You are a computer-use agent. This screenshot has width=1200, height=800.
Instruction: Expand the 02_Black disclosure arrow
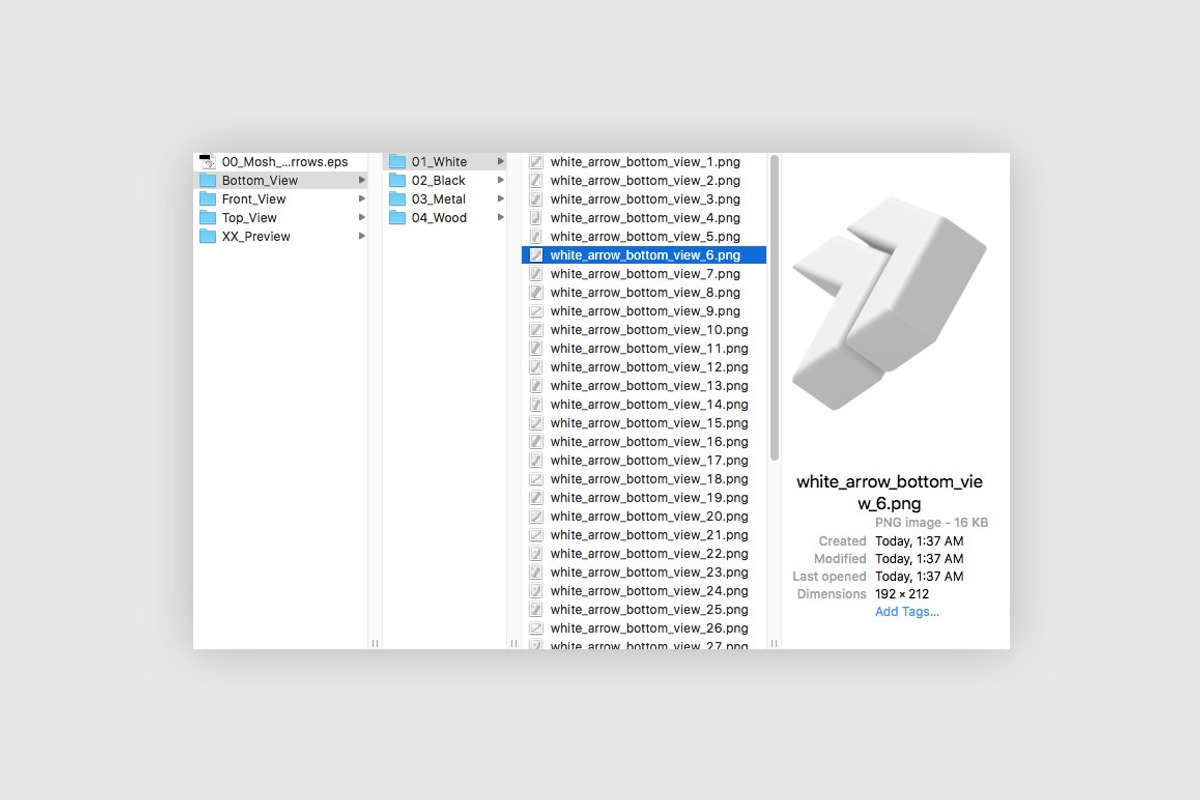tap(501, 181)
